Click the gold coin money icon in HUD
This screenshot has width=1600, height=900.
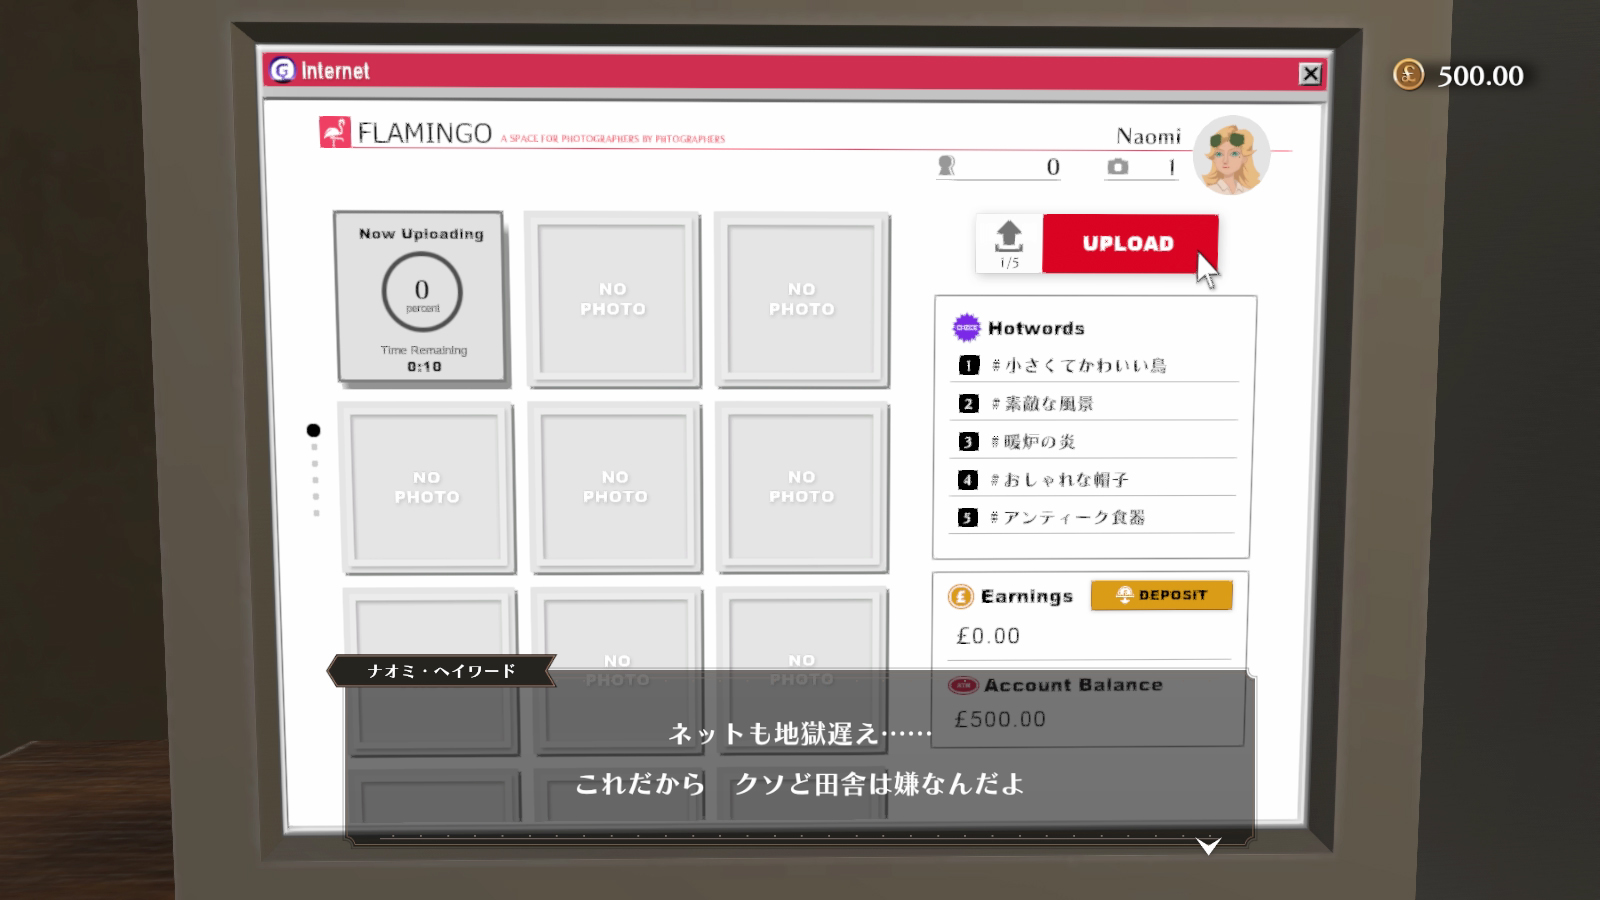point(1409,74)
